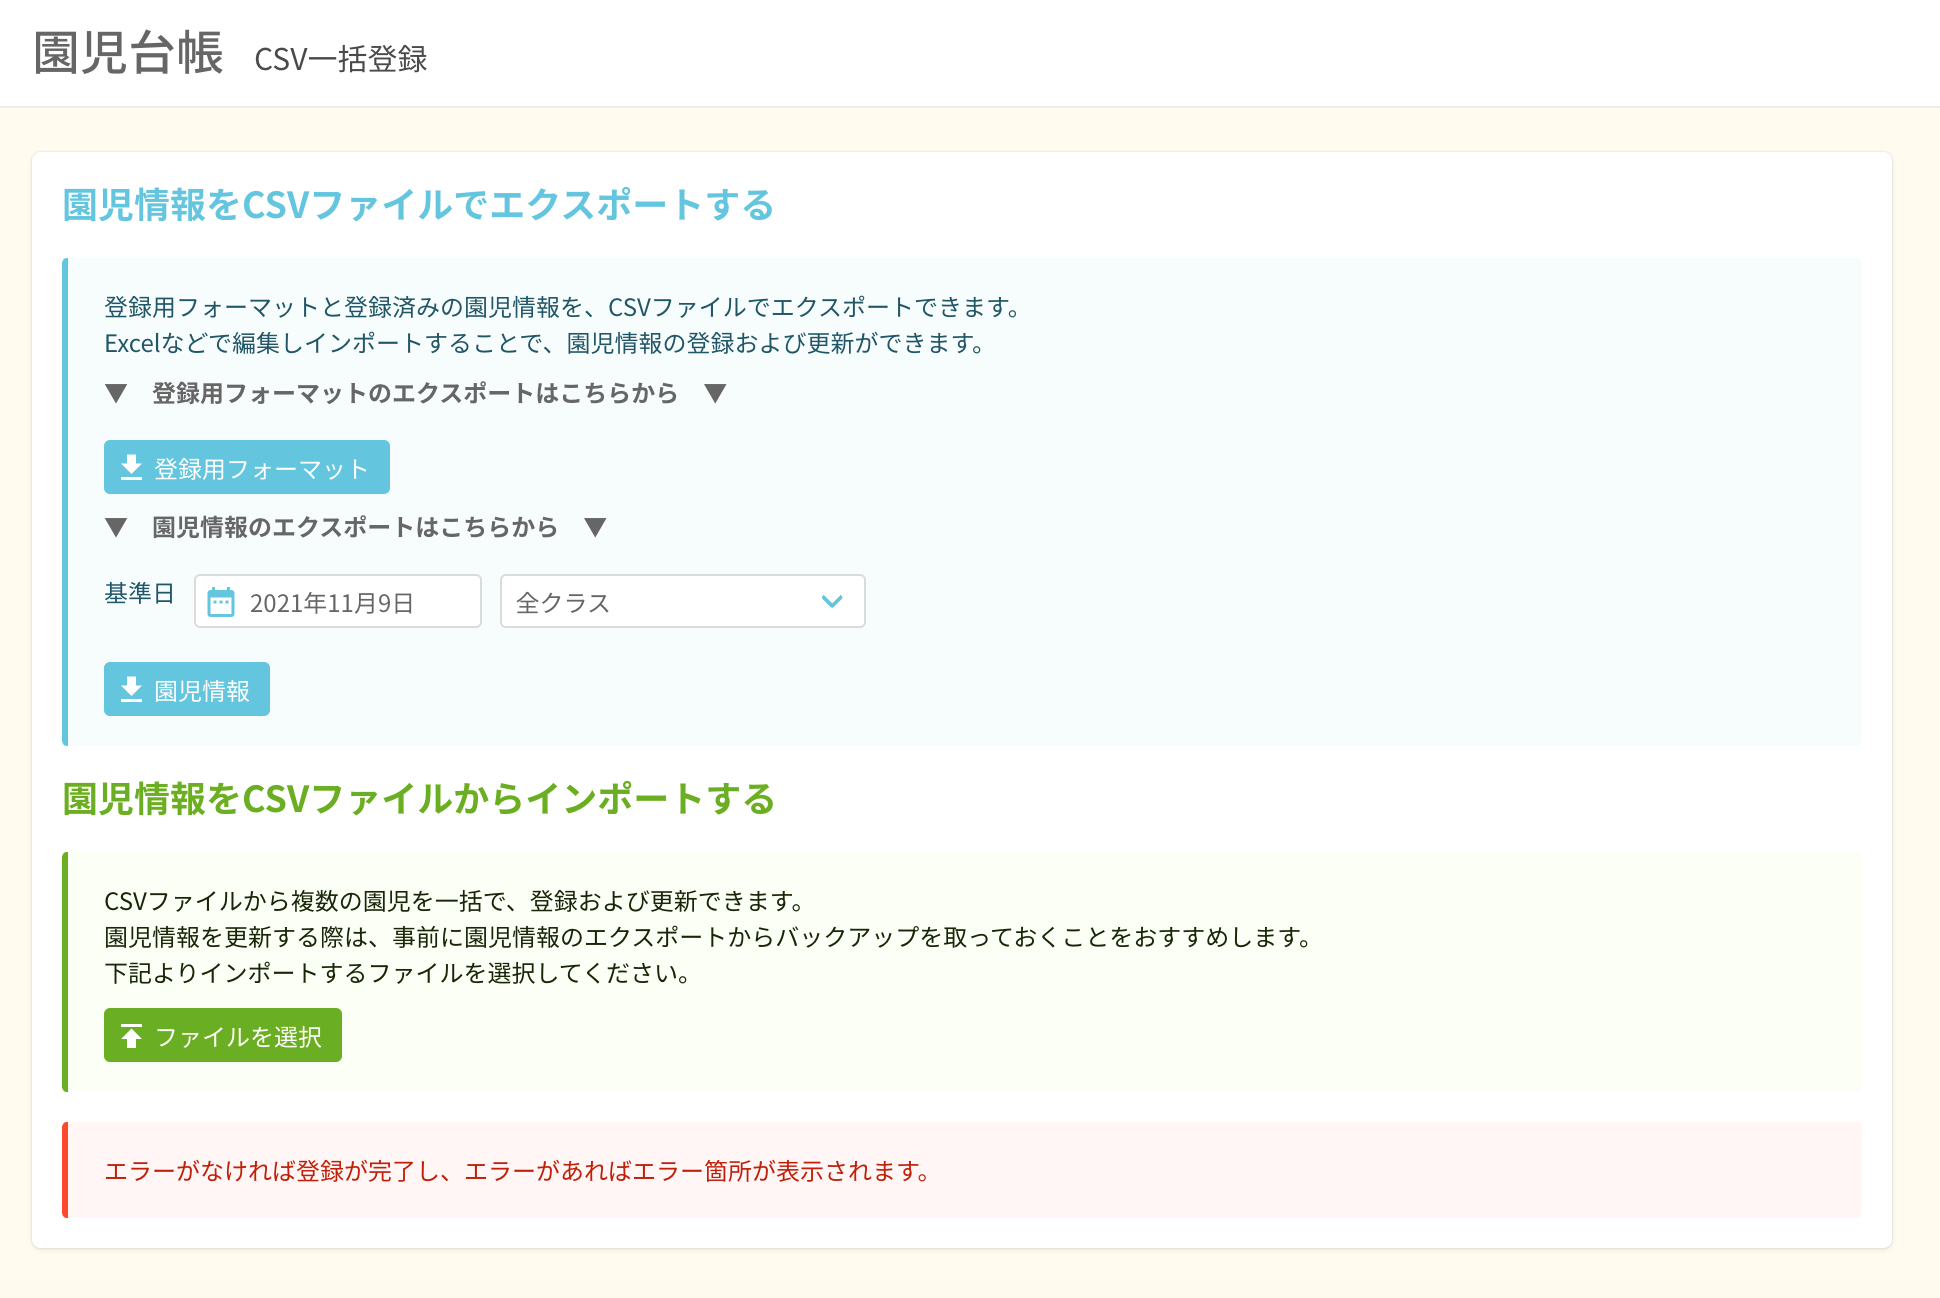The height and width of the screenshot is (1298, 1940).
Task: Click heading 園児情報をCSVファイルでエクスポートする
Action: point(418,205)
